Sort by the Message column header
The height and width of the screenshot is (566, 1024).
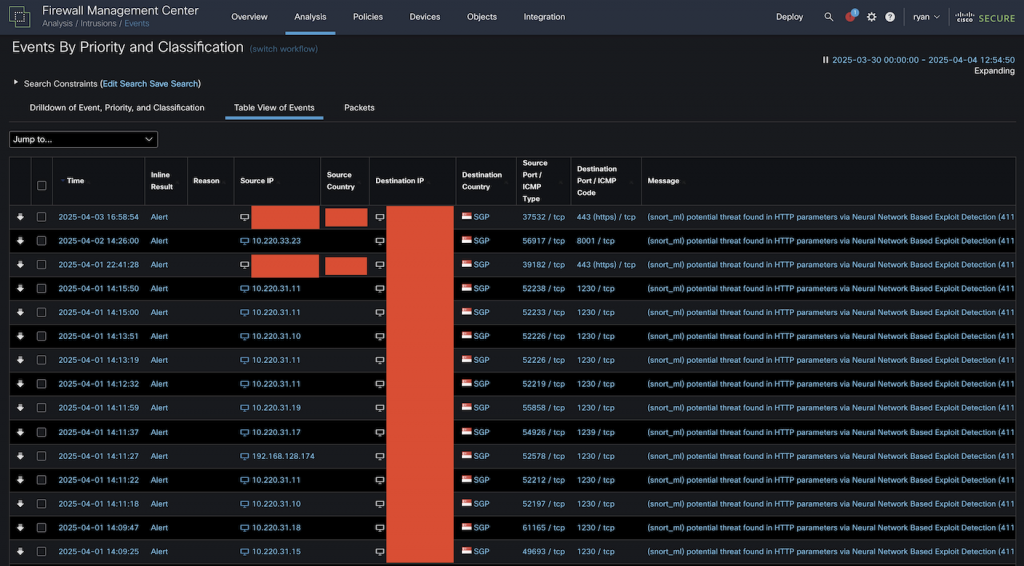pos(663,181)
